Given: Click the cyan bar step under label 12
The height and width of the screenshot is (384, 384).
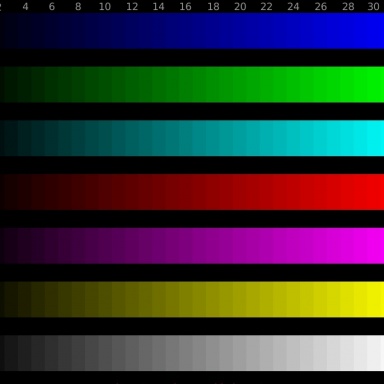Looking at the screenshot, I should click(132, 138).
